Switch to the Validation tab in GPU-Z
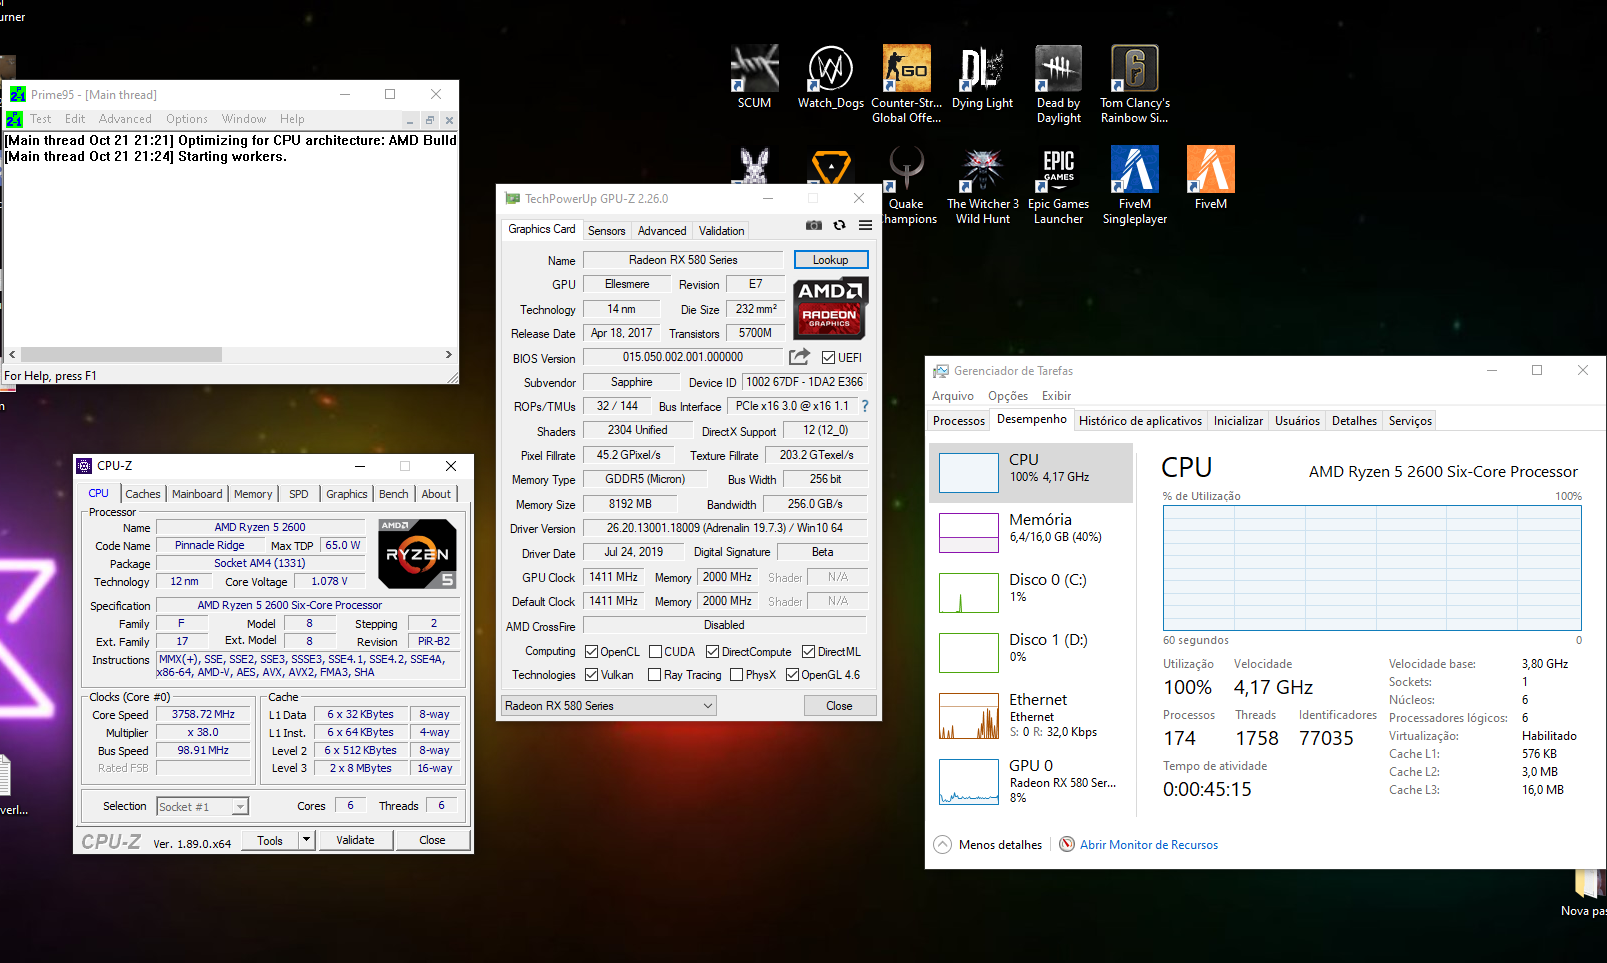 [x=721, y=230]
